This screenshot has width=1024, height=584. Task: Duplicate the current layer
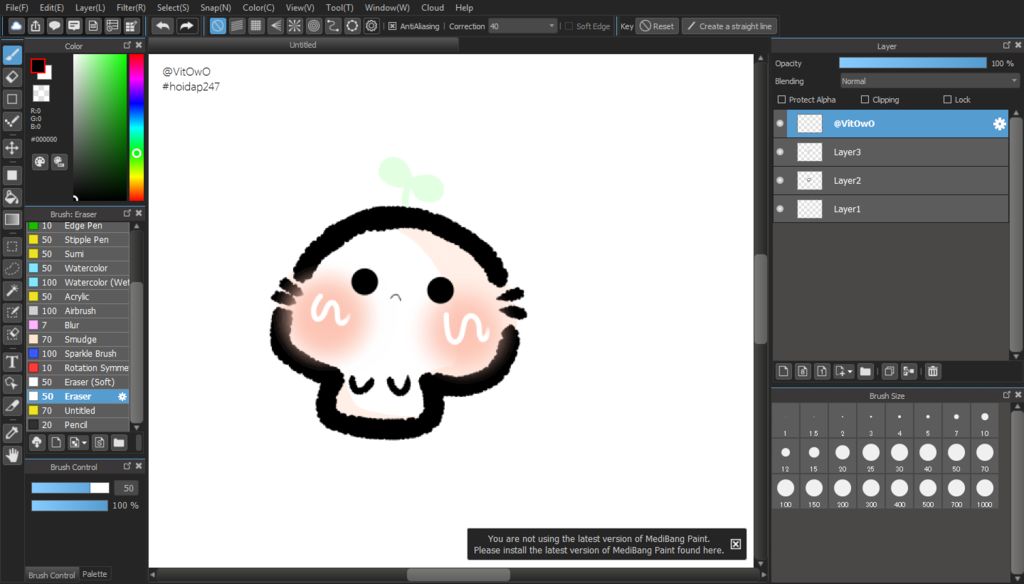[x=889, y=371]
